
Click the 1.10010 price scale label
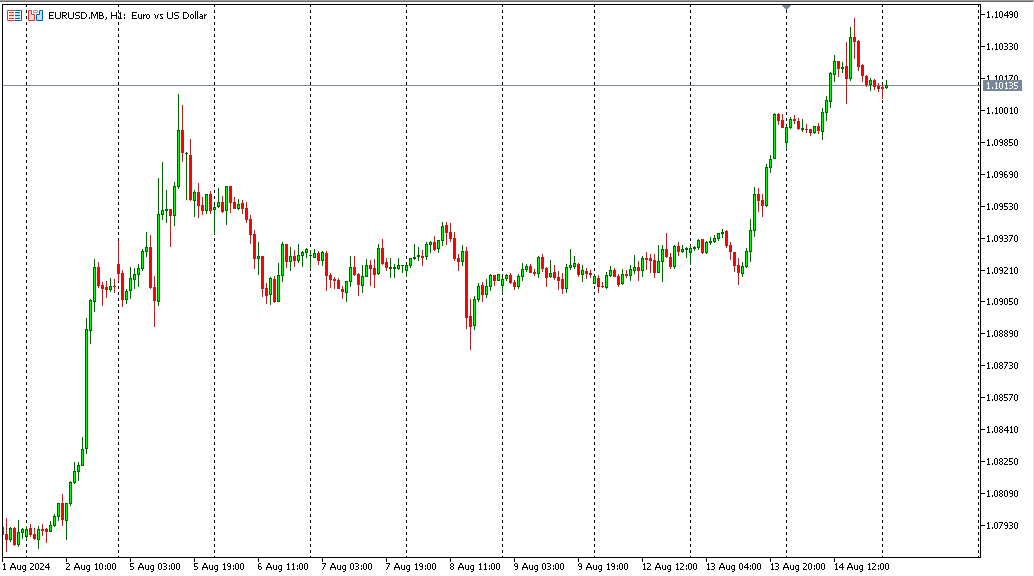click(1002, 110)
